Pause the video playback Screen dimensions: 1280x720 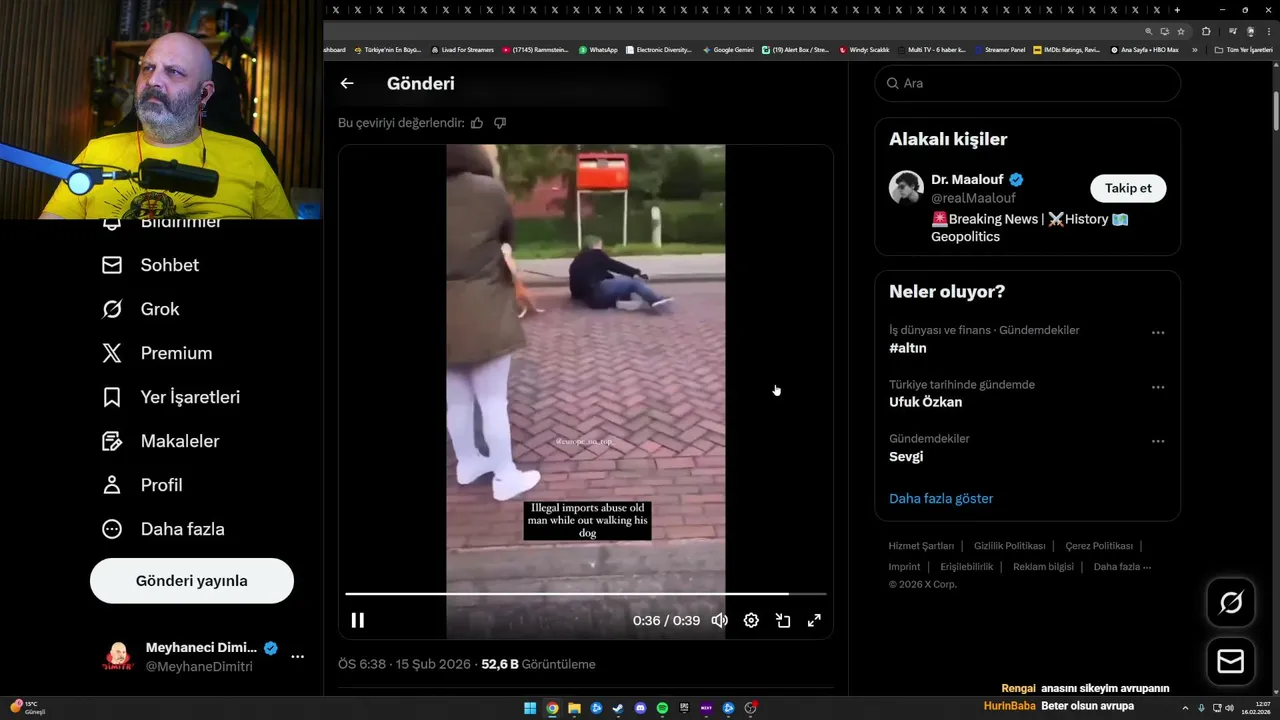[x=357, y=620]
